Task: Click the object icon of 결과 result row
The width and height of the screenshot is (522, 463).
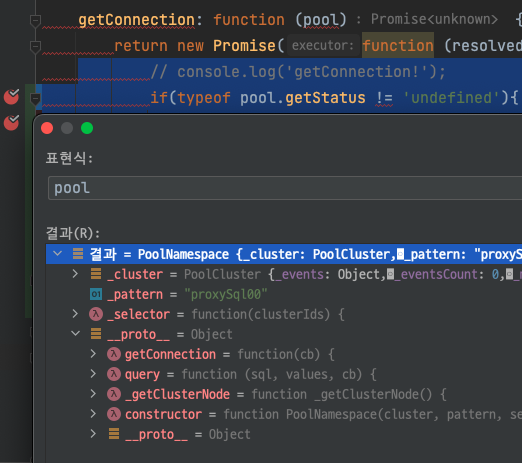Action: [78, 254]
